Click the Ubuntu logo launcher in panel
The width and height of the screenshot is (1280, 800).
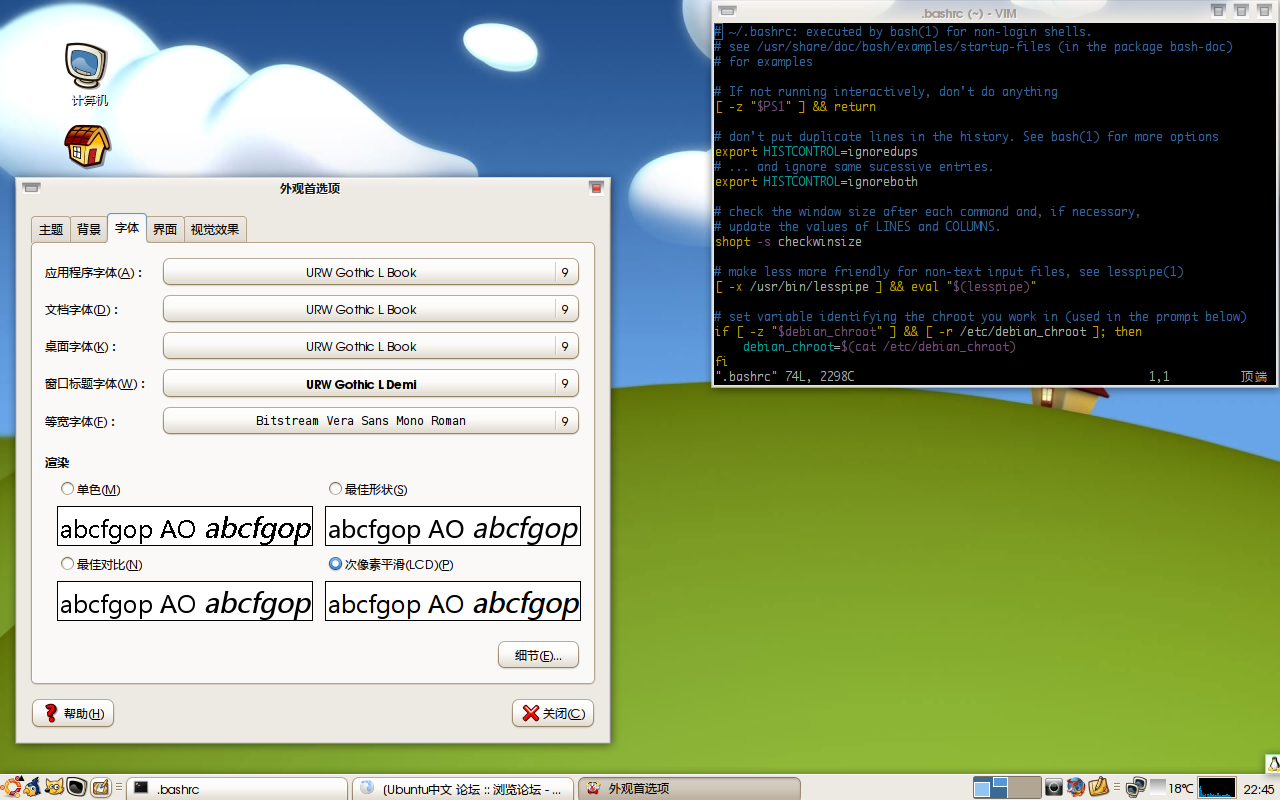click(12, 787)
